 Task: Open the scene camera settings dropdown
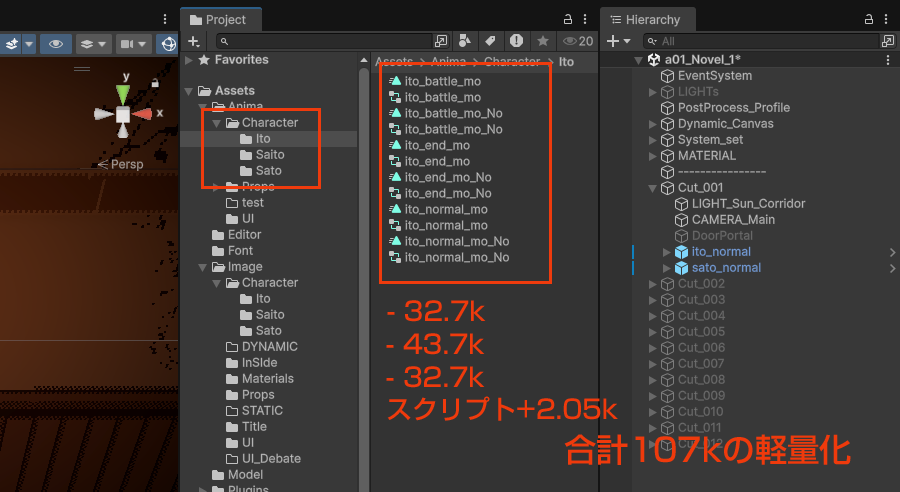pyautogui.click(x=133, y=44)
